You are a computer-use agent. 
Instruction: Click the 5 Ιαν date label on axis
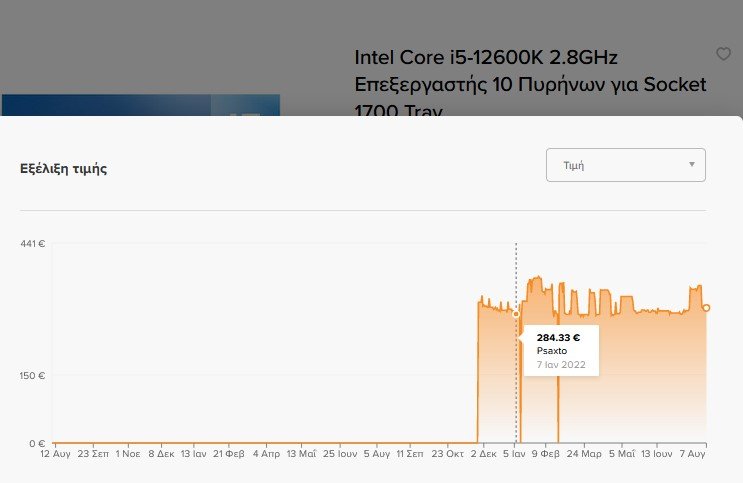(514, 454)
